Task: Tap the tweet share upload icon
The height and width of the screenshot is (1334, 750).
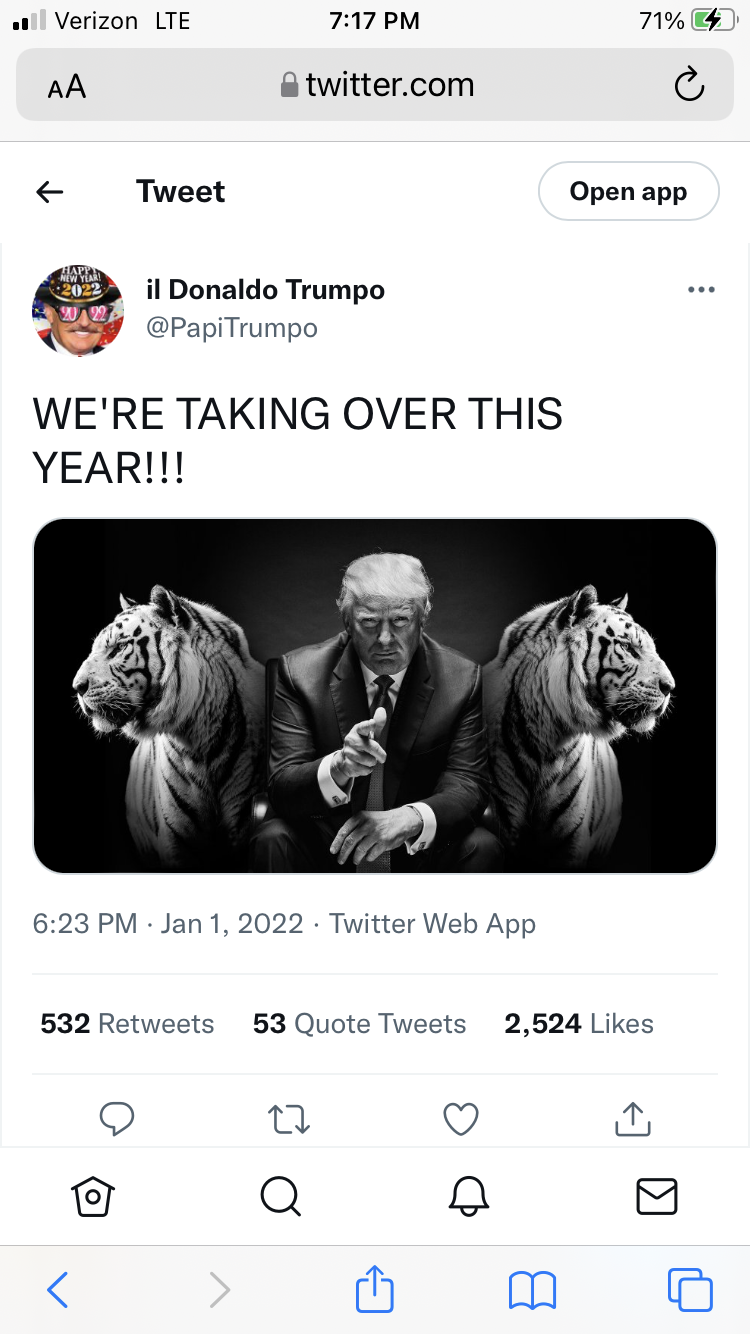Action: [632, 1118]
